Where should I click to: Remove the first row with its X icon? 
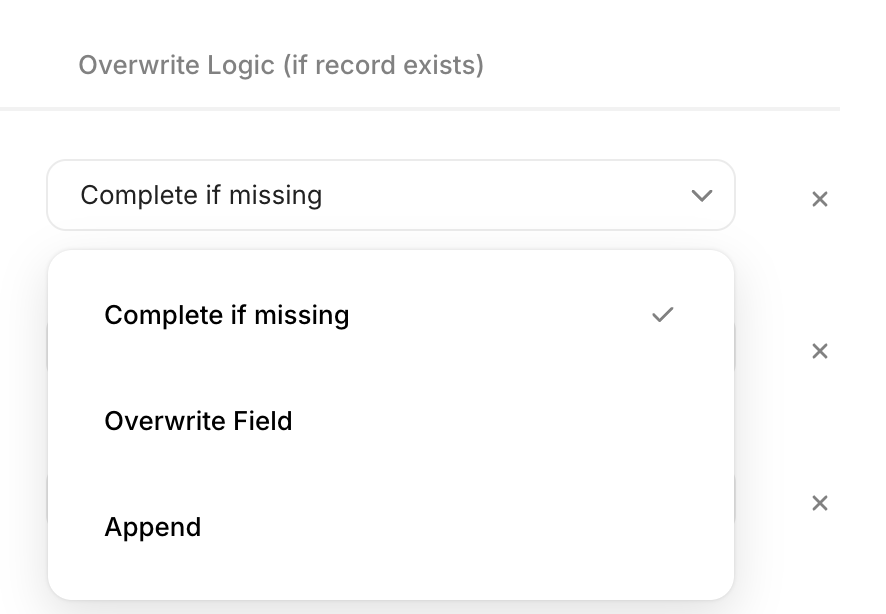tap(819, 199)
